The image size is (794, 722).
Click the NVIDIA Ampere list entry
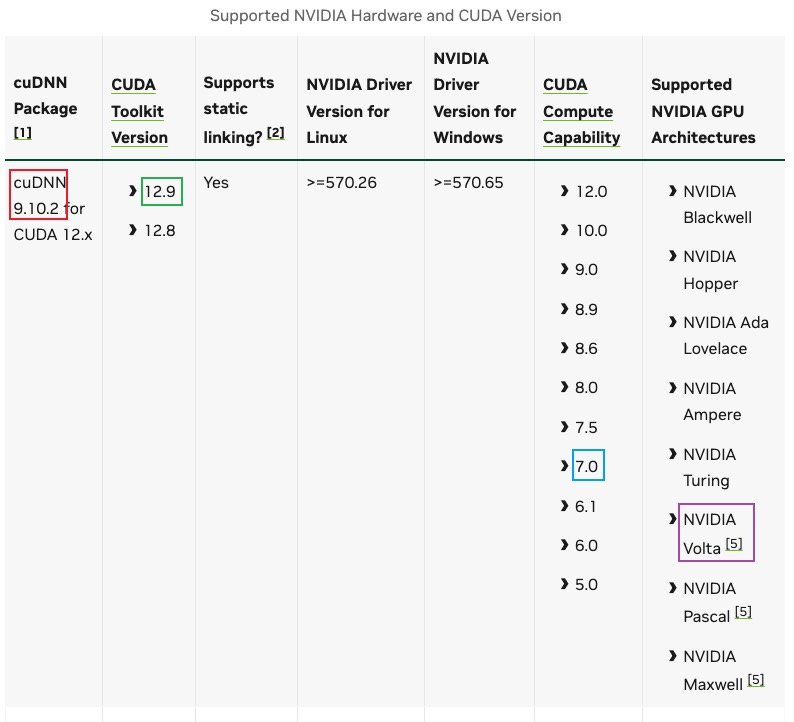click(x=712, y=402)
